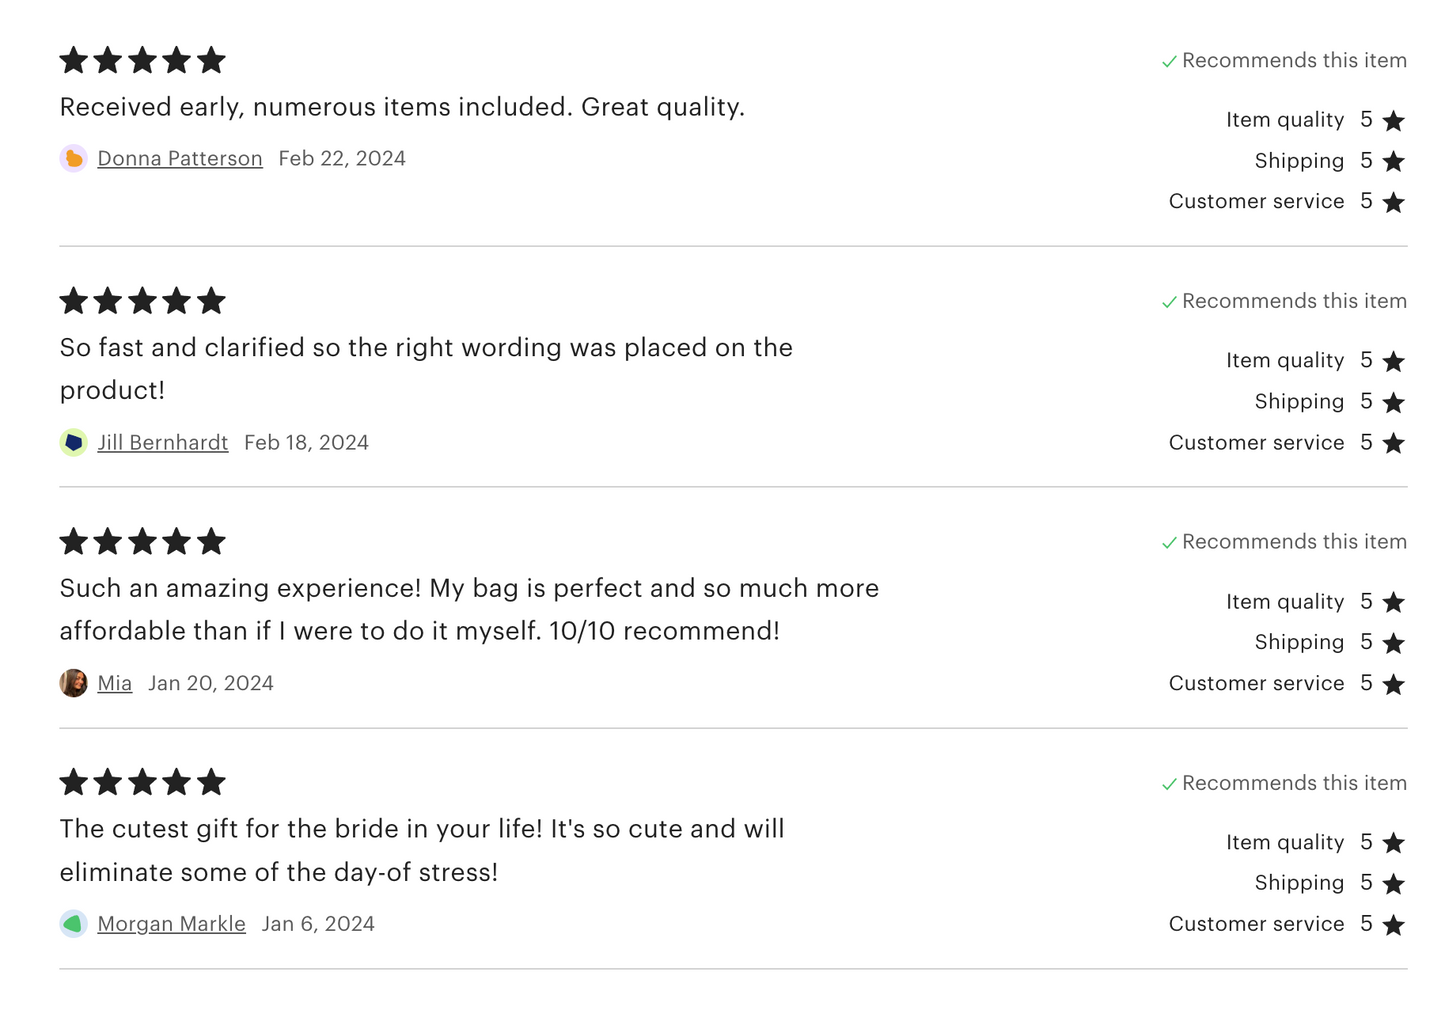Open Morgan Markle's profile link
Screen dimensions: 1445x1010
[172, 924]
